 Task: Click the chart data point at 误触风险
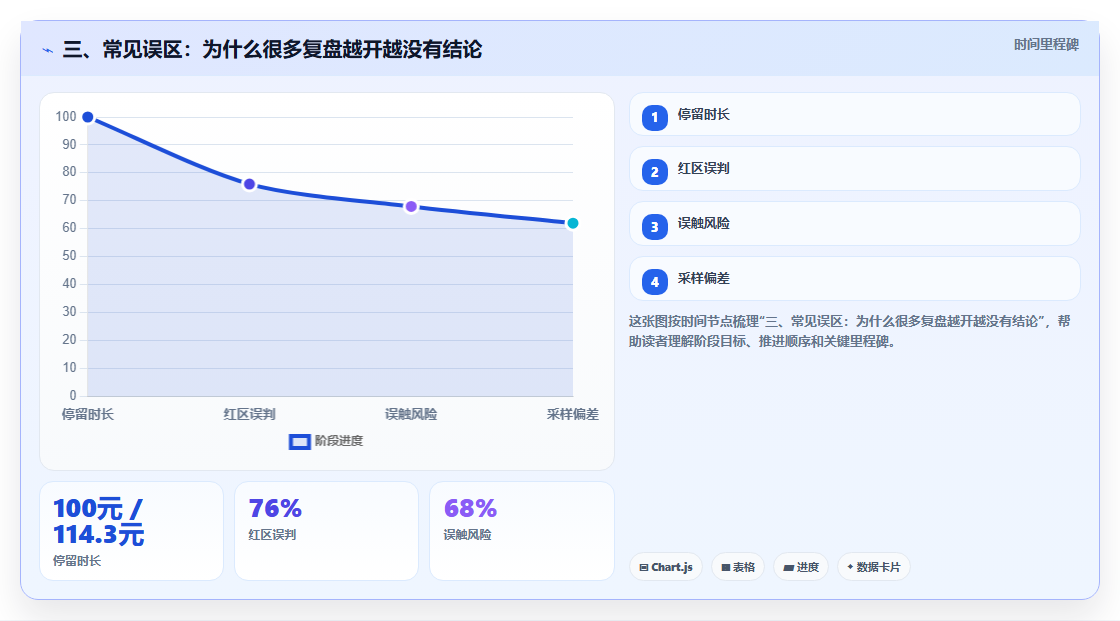(x=411, y=207)
